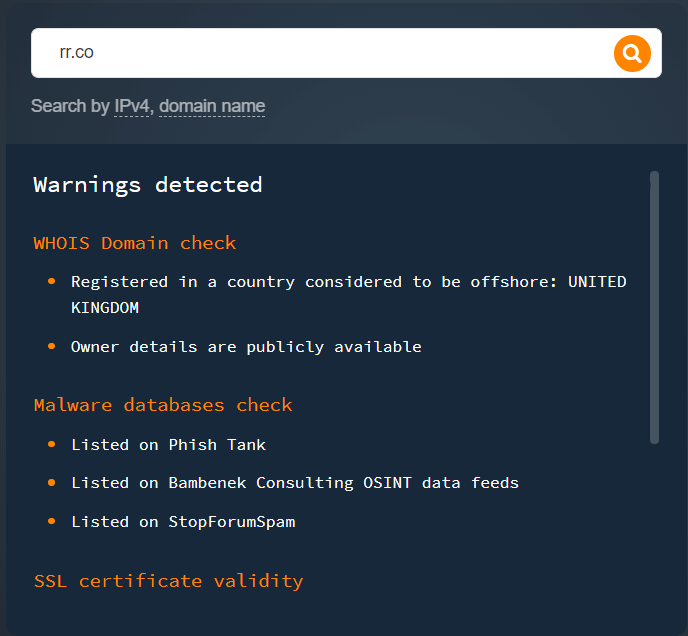Select the SSL certificate validity heading

coord(168,581)
